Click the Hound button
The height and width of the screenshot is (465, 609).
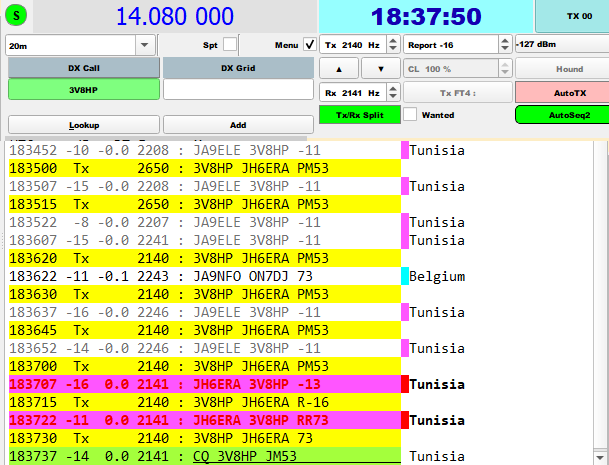click(562, 69)
